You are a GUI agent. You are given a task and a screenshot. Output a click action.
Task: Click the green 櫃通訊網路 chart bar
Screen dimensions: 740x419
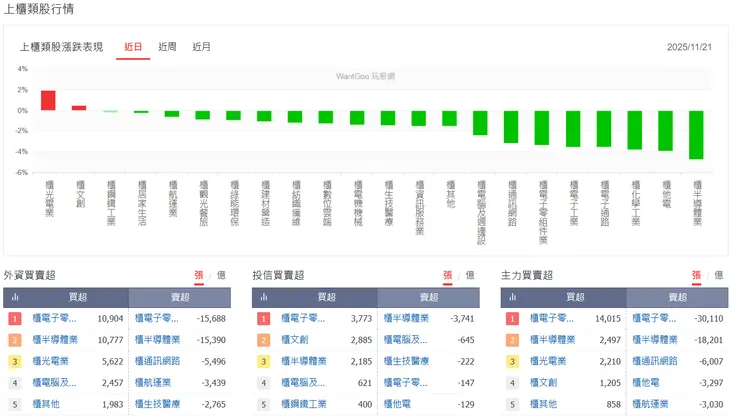pyautogui.click(x=511, y=127)
